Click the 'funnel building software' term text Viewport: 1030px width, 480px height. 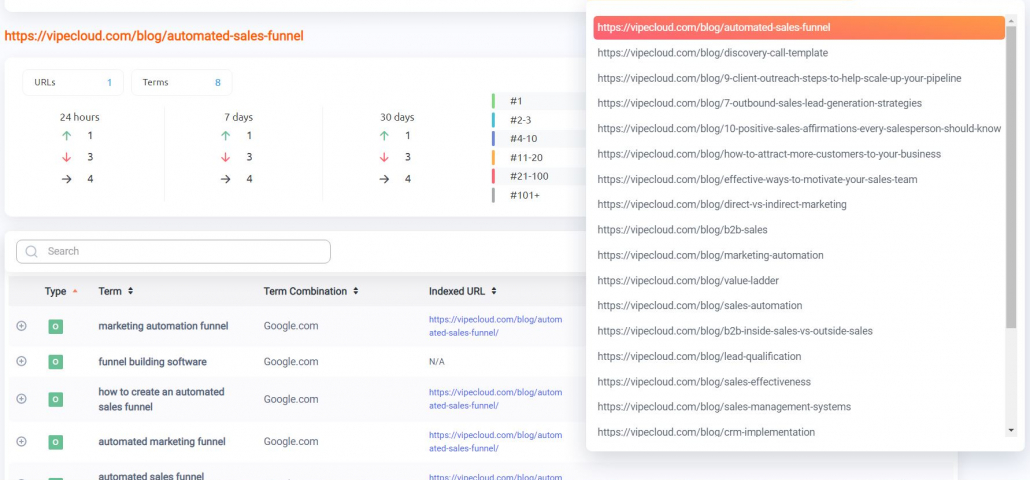(x=152, y=362)
